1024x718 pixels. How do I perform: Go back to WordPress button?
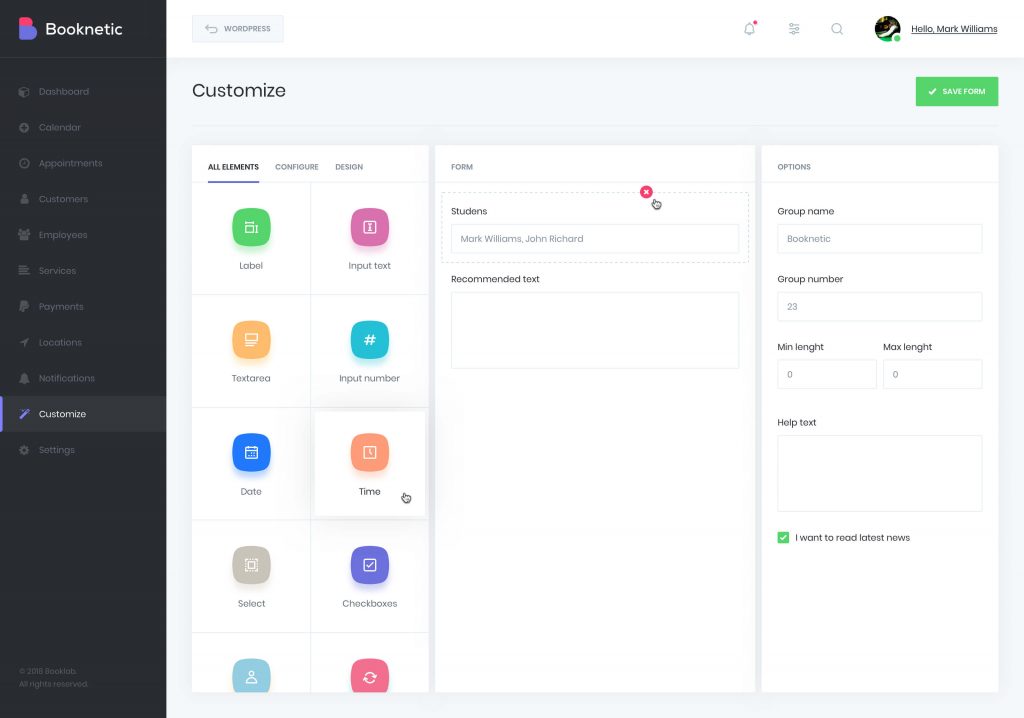(x=238, y=29)
